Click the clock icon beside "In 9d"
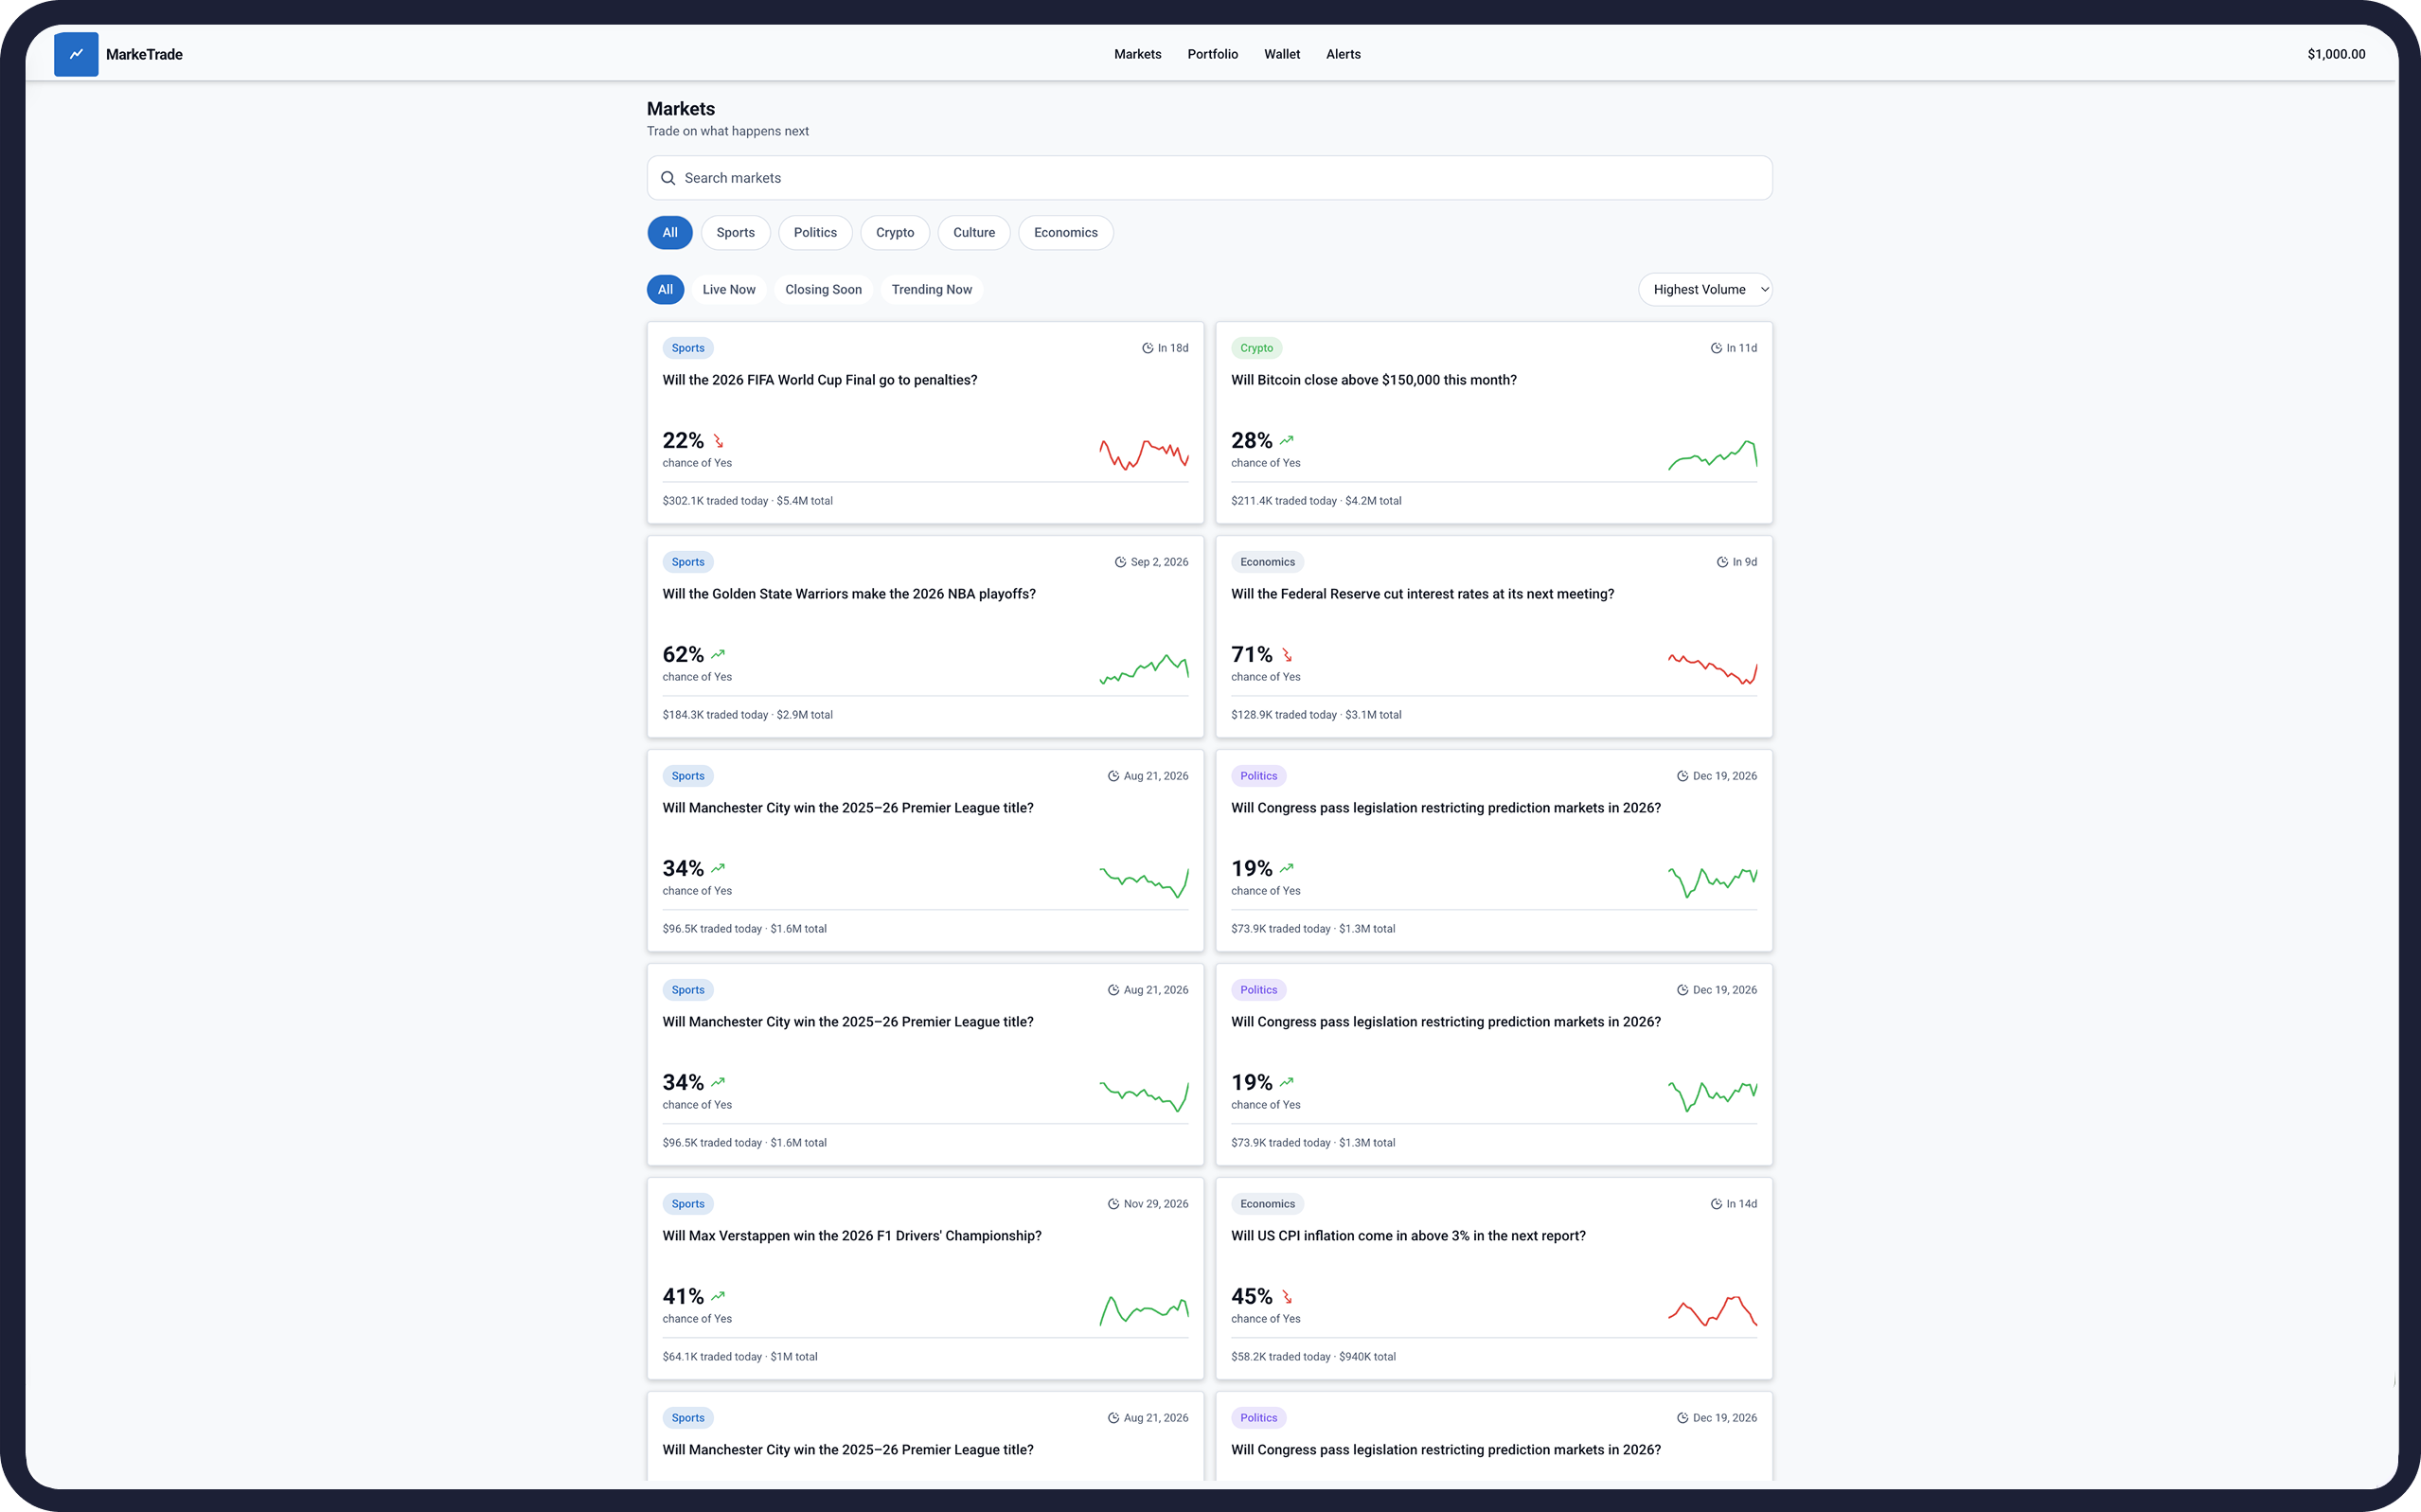The image size is (2421, 1512). [1722, 562]
